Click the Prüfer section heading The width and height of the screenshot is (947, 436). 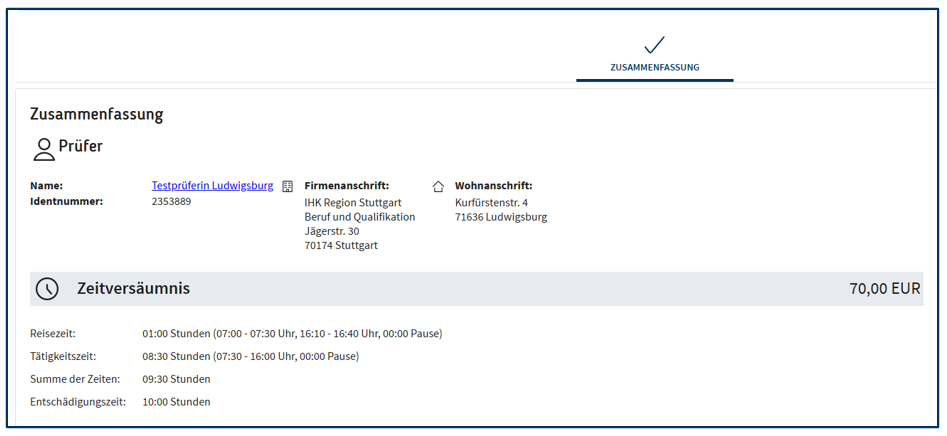[80, 147]
